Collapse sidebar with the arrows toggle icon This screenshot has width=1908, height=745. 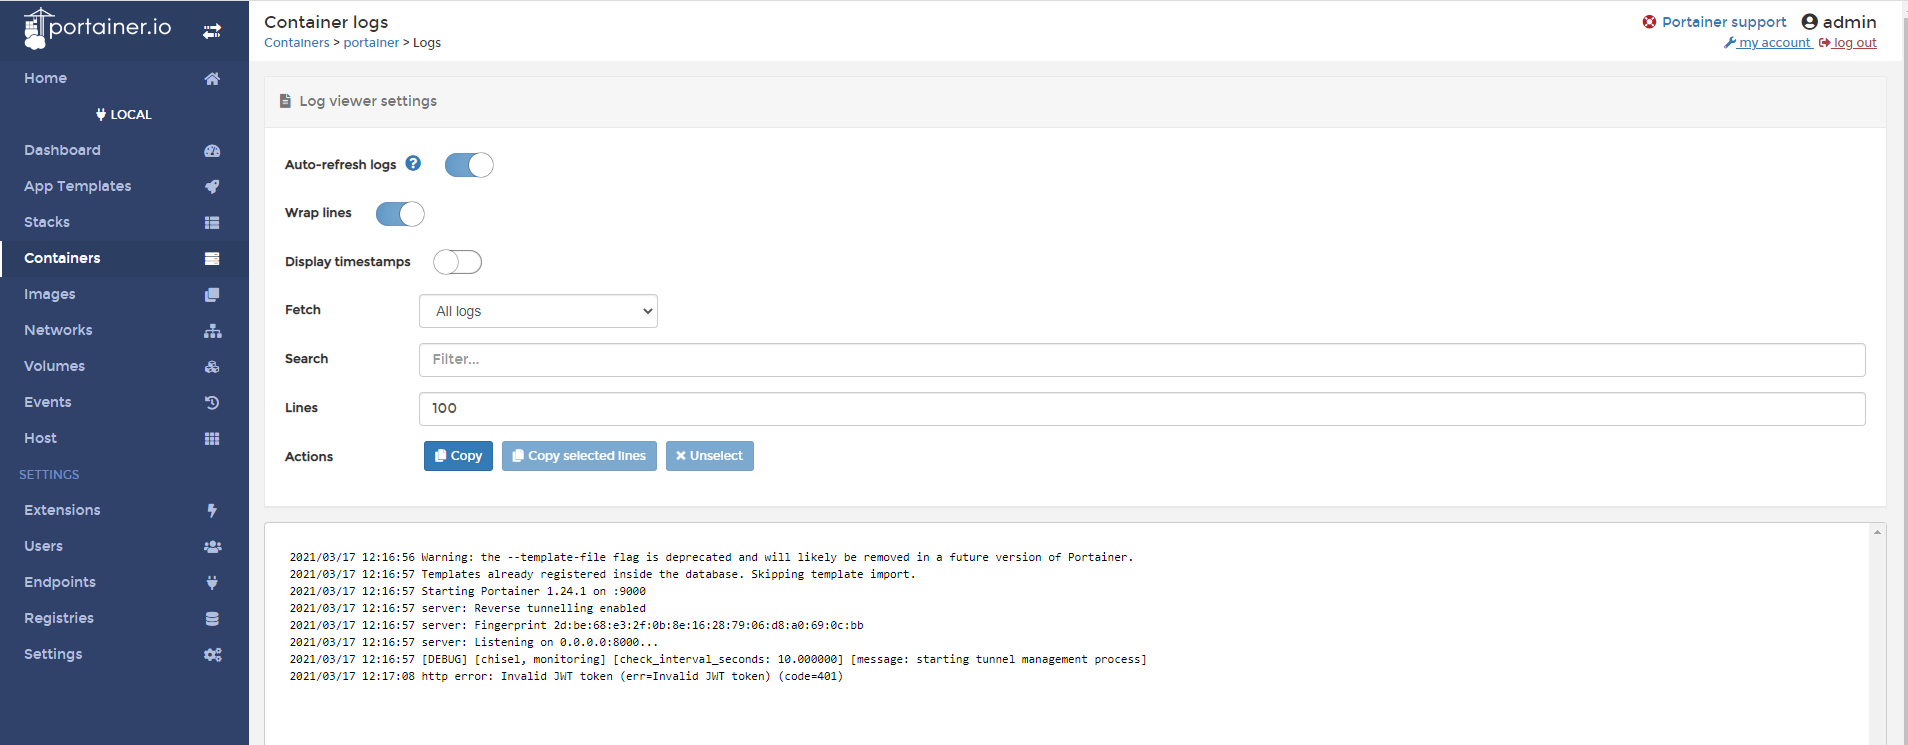point(212,31)
